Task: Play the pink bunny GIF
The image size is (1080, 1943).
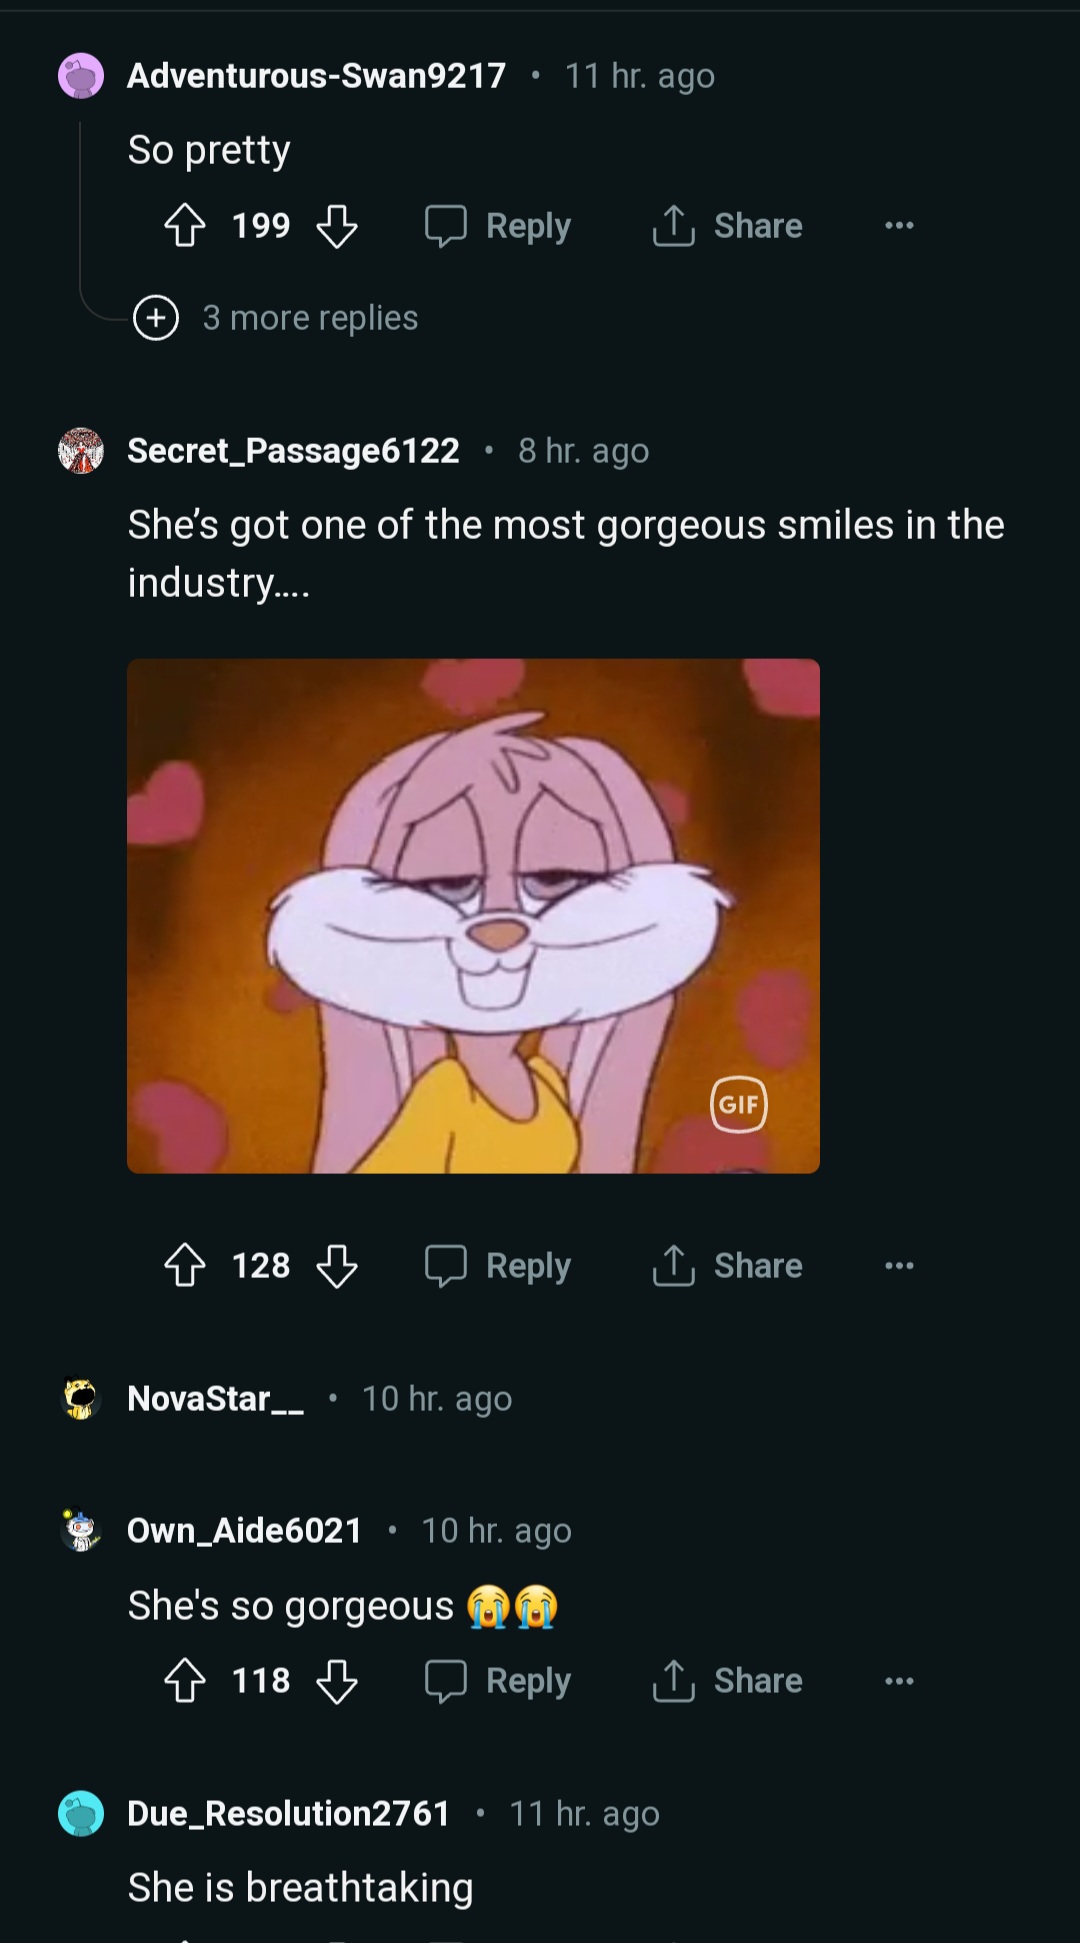Action: [x=473, y=915]
